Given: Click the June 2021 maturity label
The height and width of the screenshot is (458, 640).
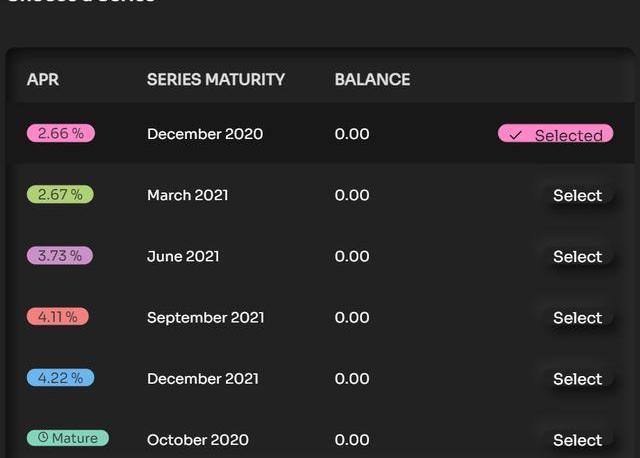Looking at the screenshot, I should point(183,256).
